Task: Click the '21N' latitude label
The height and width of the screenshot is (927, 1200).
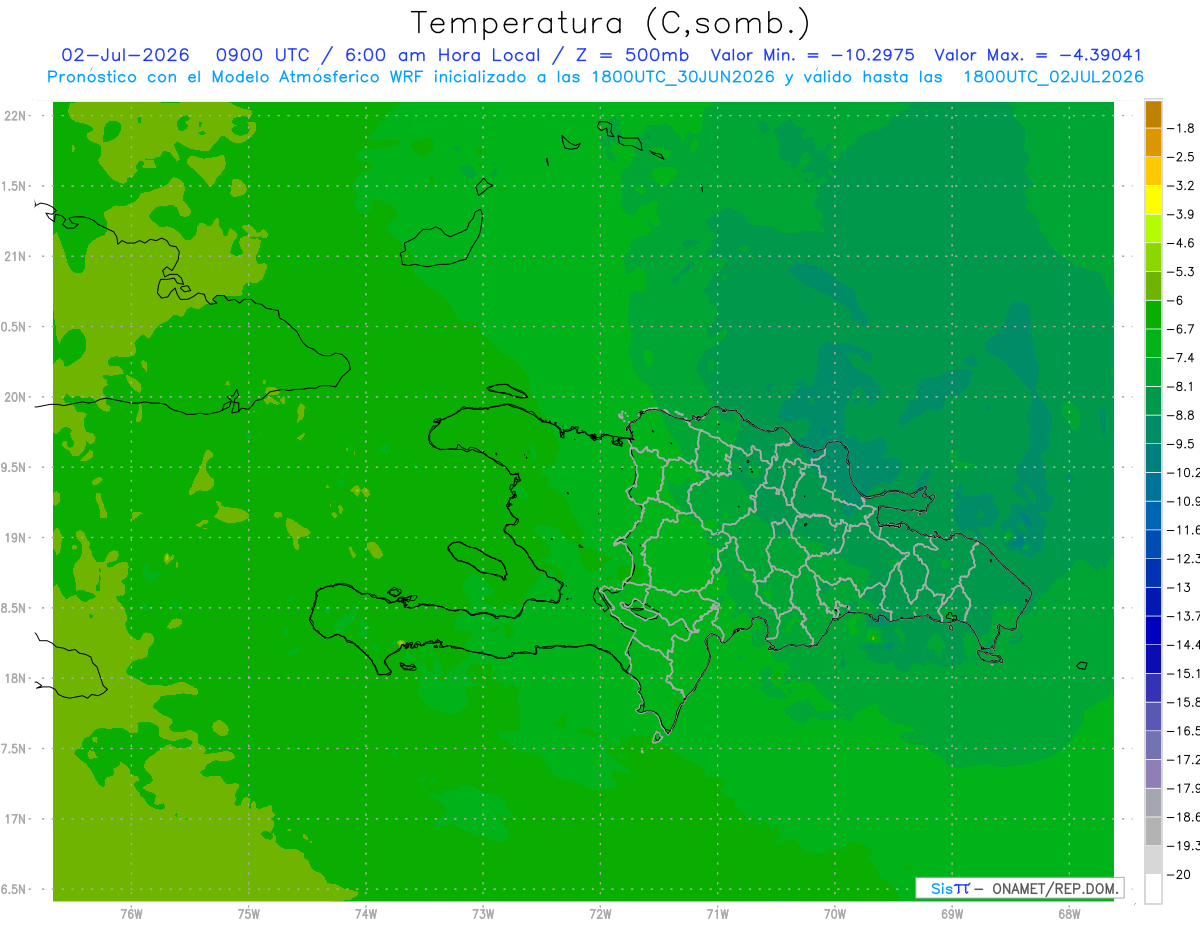Action: point(16,257)
